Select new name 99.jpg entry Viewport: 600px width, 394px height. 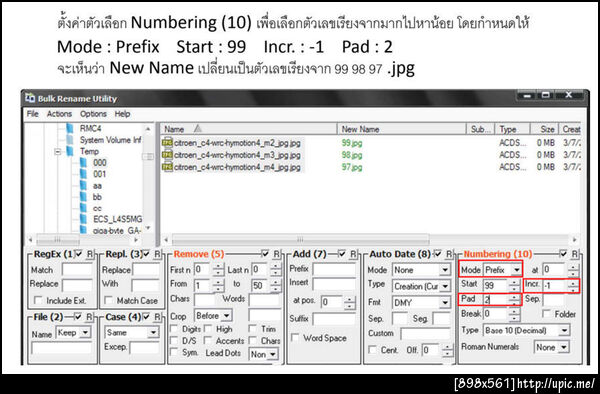[x=352, y=143]
